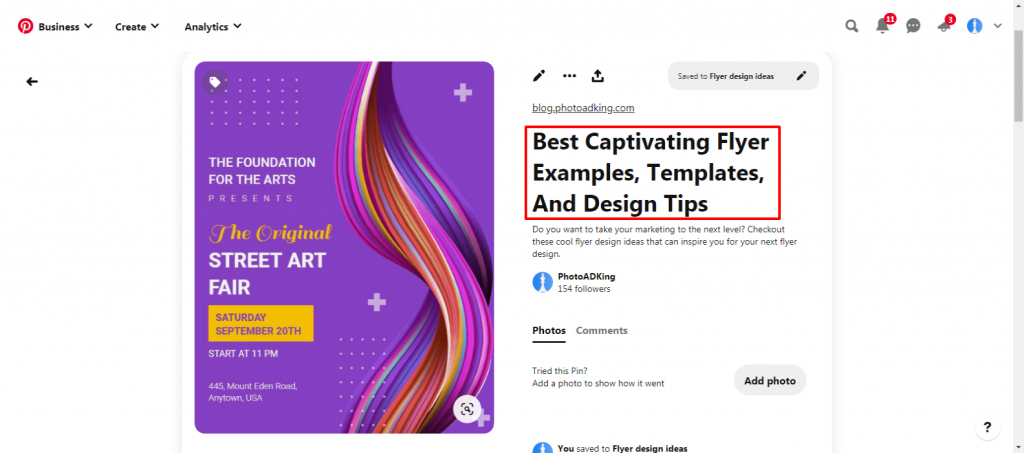Open the Business dropdown menu
1024x453 pixels.
(x=65, y=27)
